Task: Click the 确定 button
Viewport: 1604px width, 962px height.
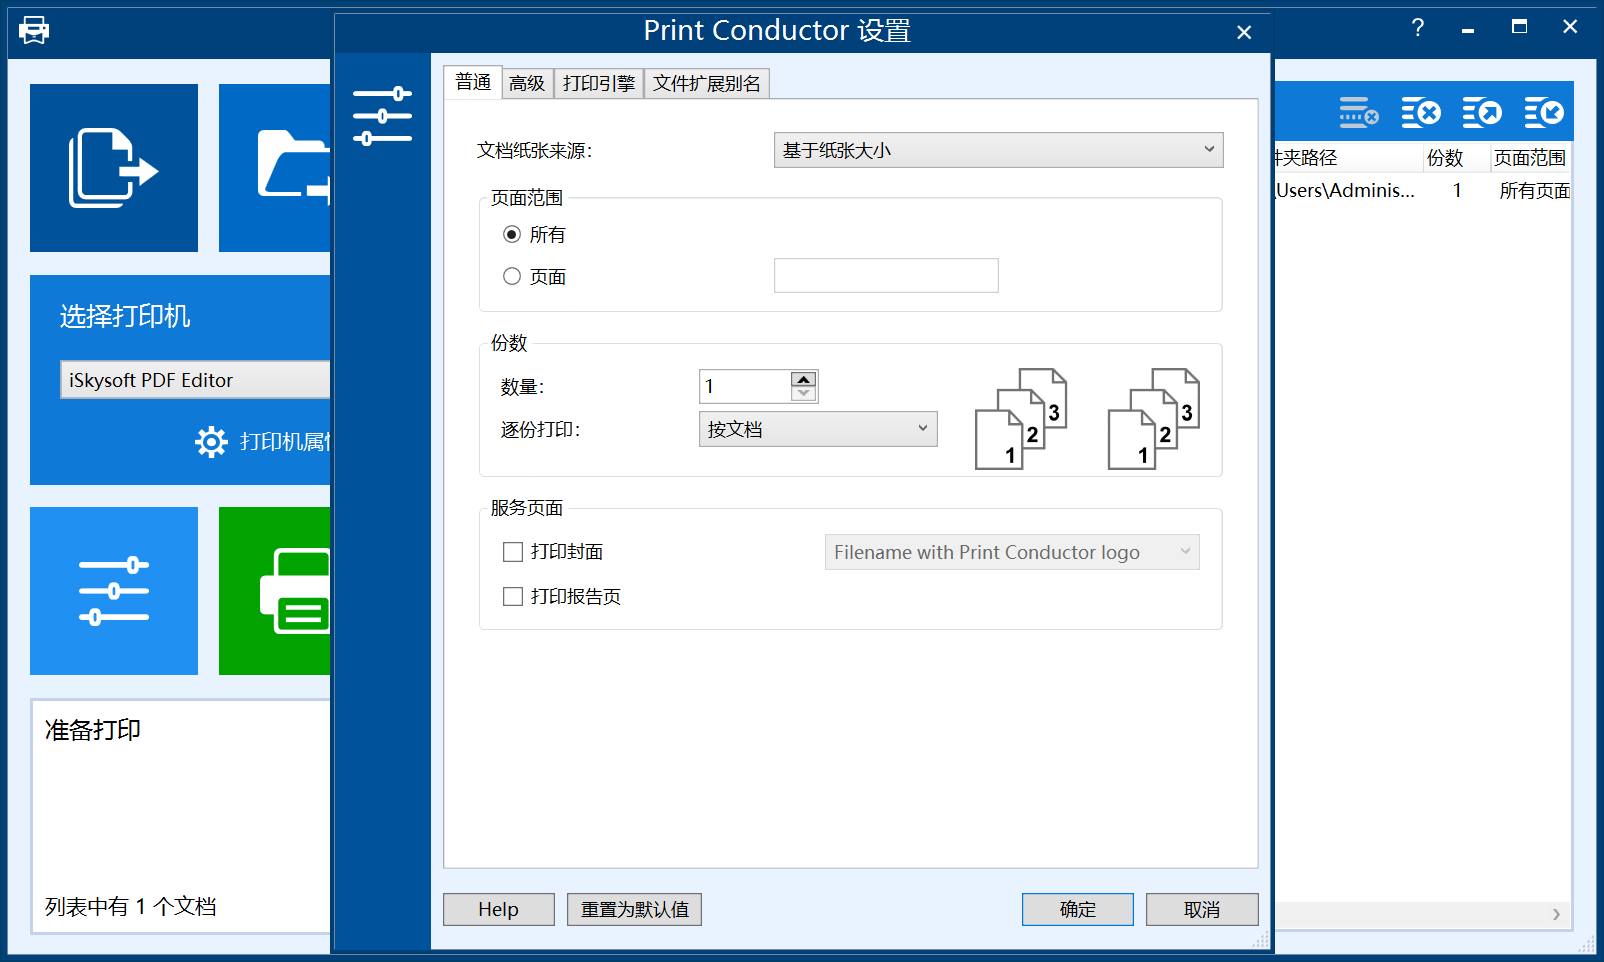Action: tap(1077, 909)
